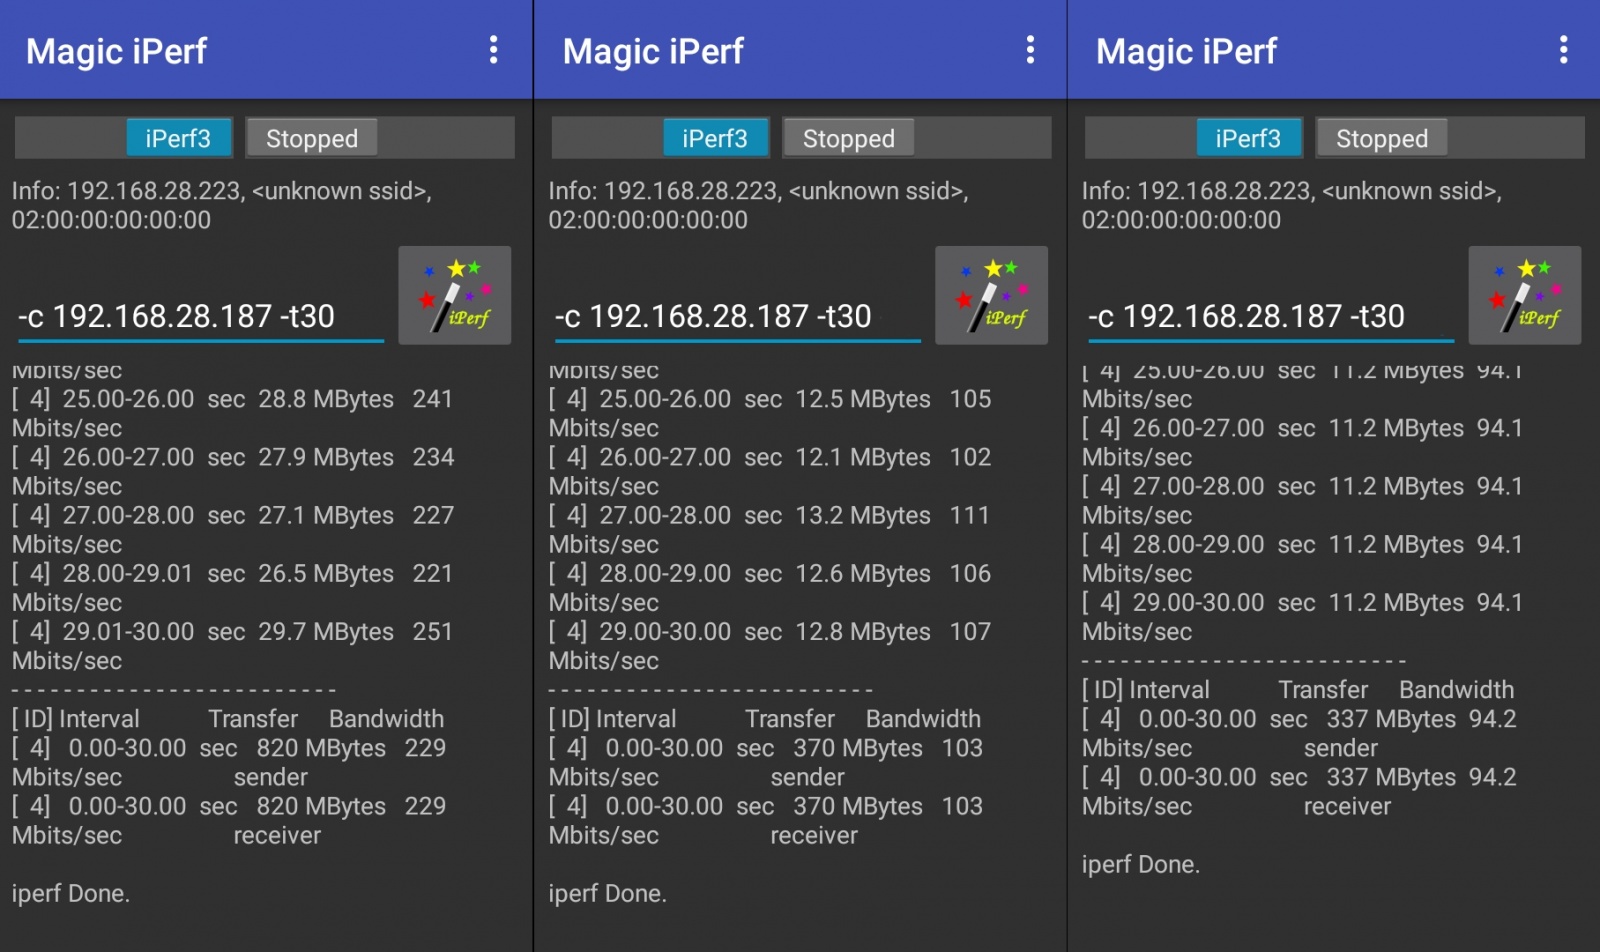
Task: Focus the command field in left panel
Action: pyautogui.click(x=200, y=317)
